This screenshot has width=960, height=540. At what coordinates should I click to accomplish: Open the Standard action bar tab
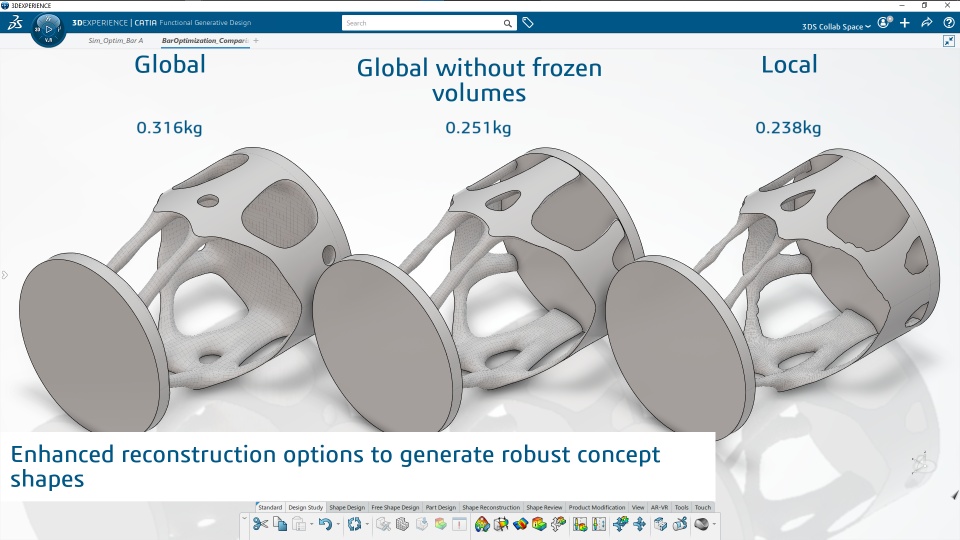pos(270,508)
